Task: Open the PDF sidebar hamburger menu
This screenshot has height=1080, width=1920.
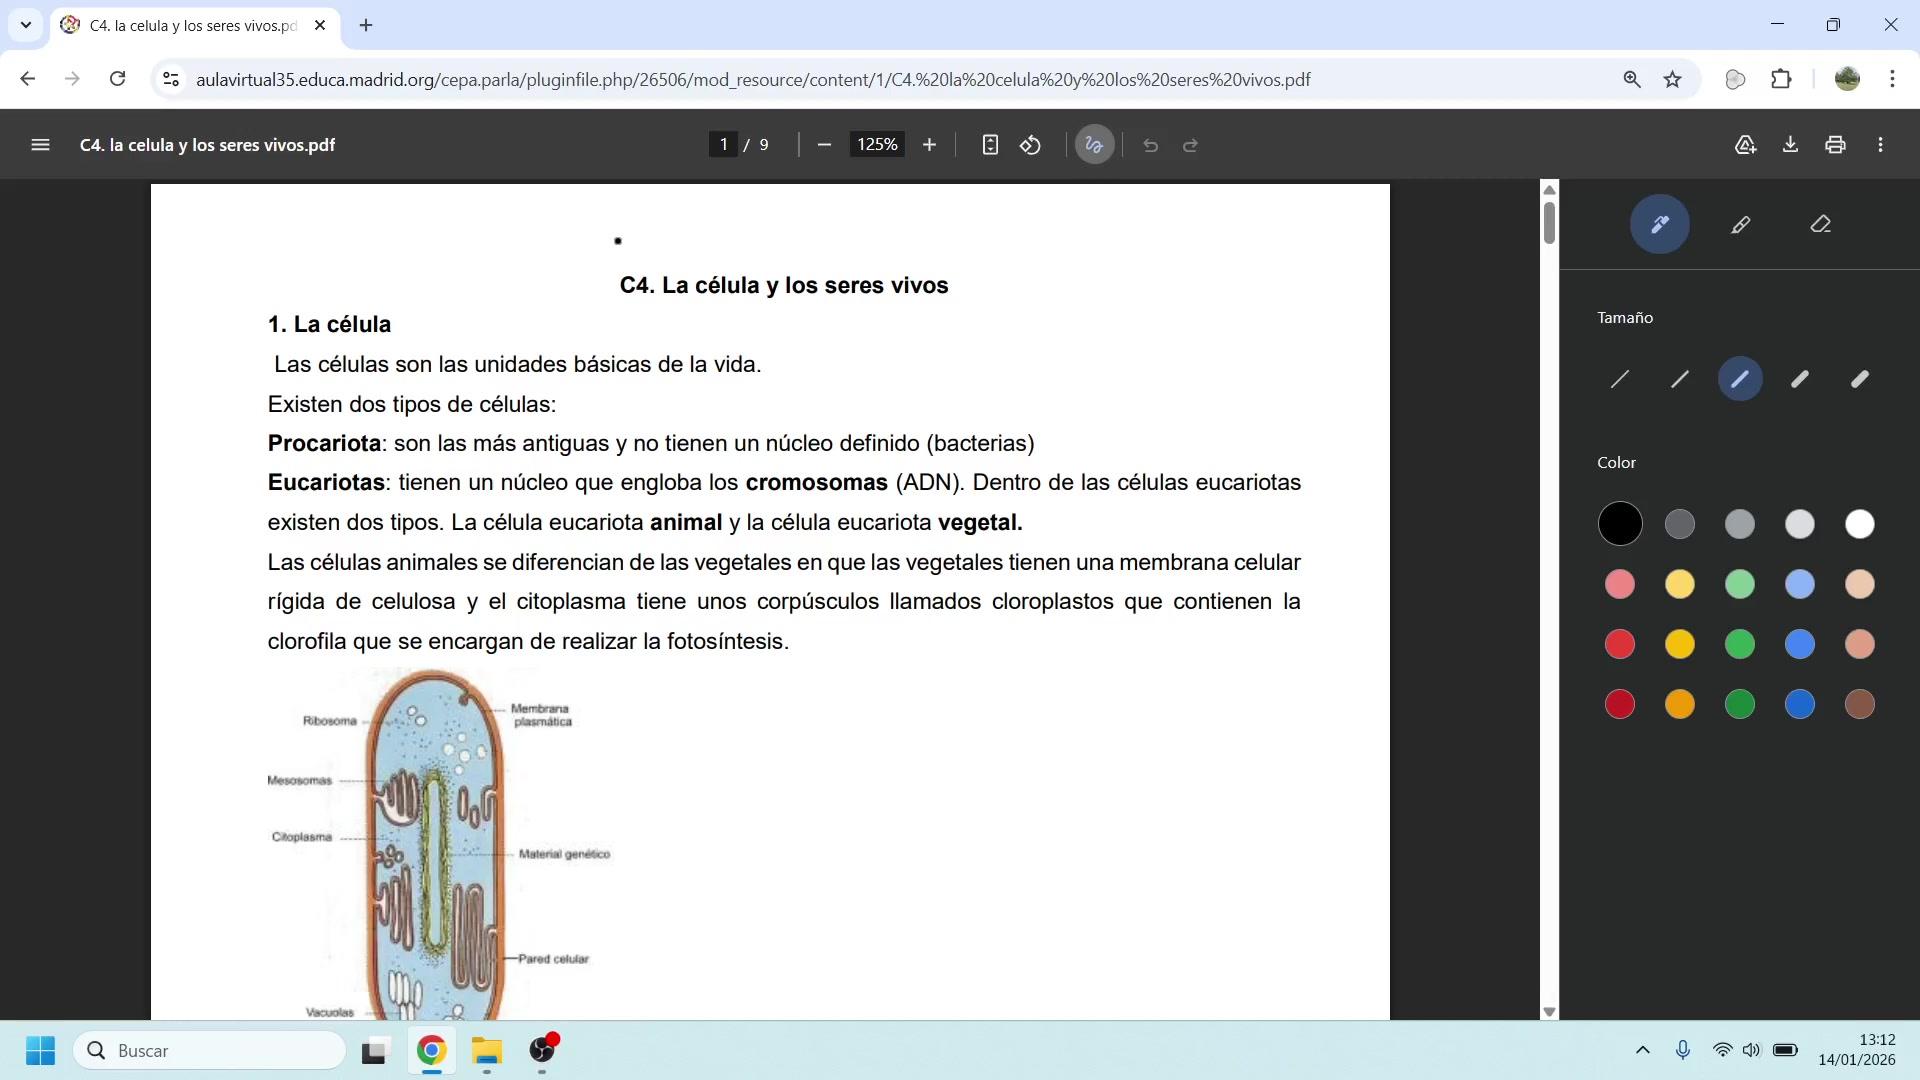Action: point(40,145)
